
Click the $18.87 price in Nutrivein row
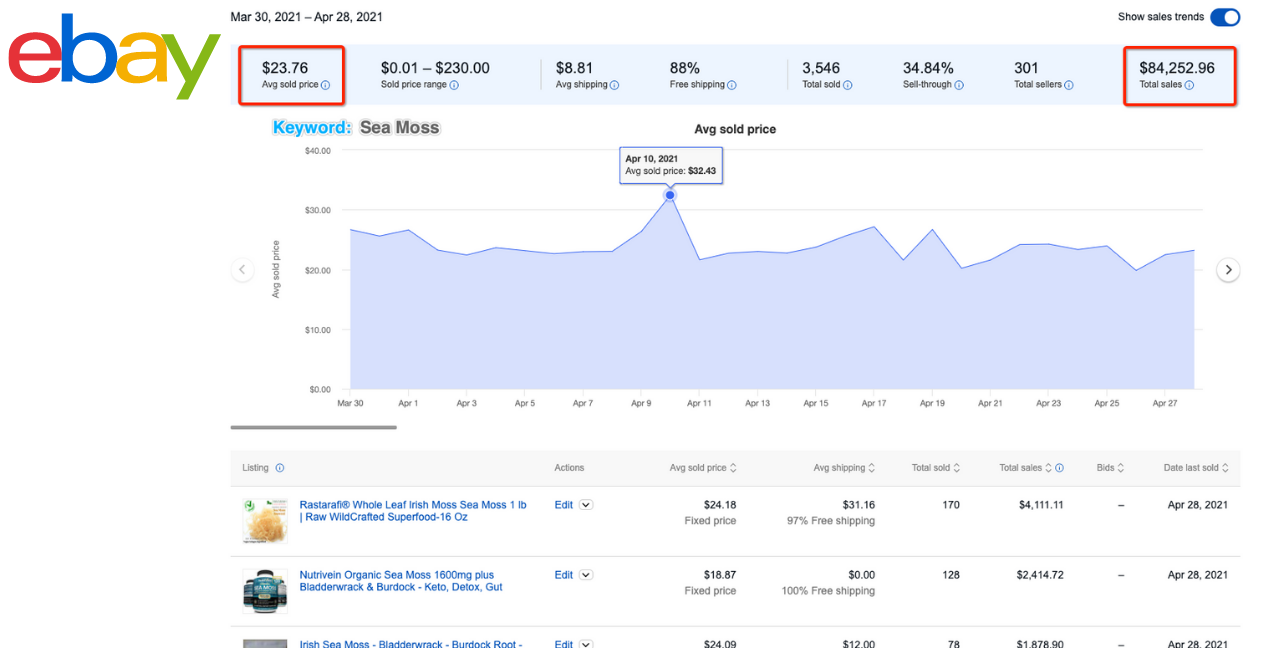[x=720, y=575]
